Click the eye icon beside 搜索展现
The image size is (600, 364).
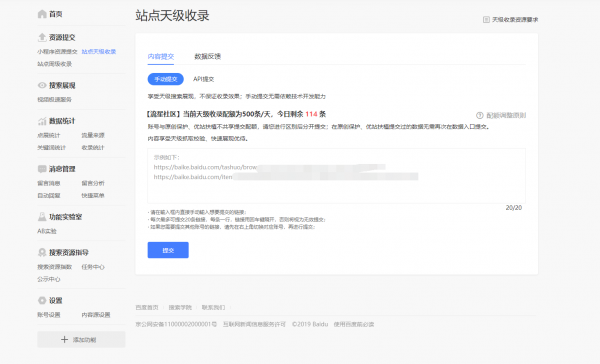[x=42, y=85]
